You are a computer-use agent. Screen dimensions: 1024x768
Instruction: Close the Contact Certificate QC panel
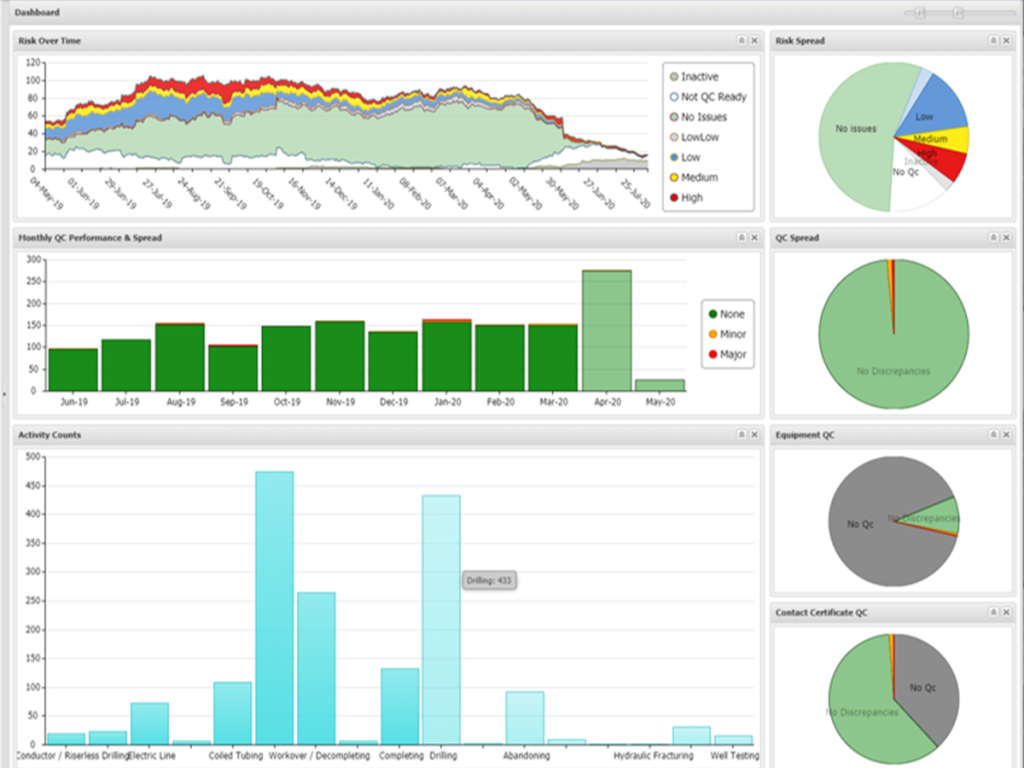[x=1006, y=610]
